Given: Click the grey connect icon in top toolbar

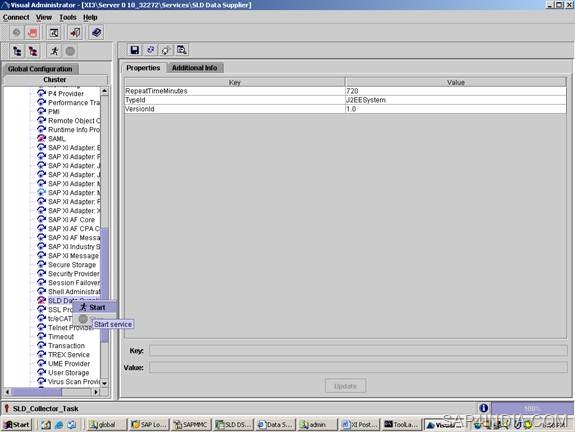Looking at the screenshot, I should pos(17,33).
